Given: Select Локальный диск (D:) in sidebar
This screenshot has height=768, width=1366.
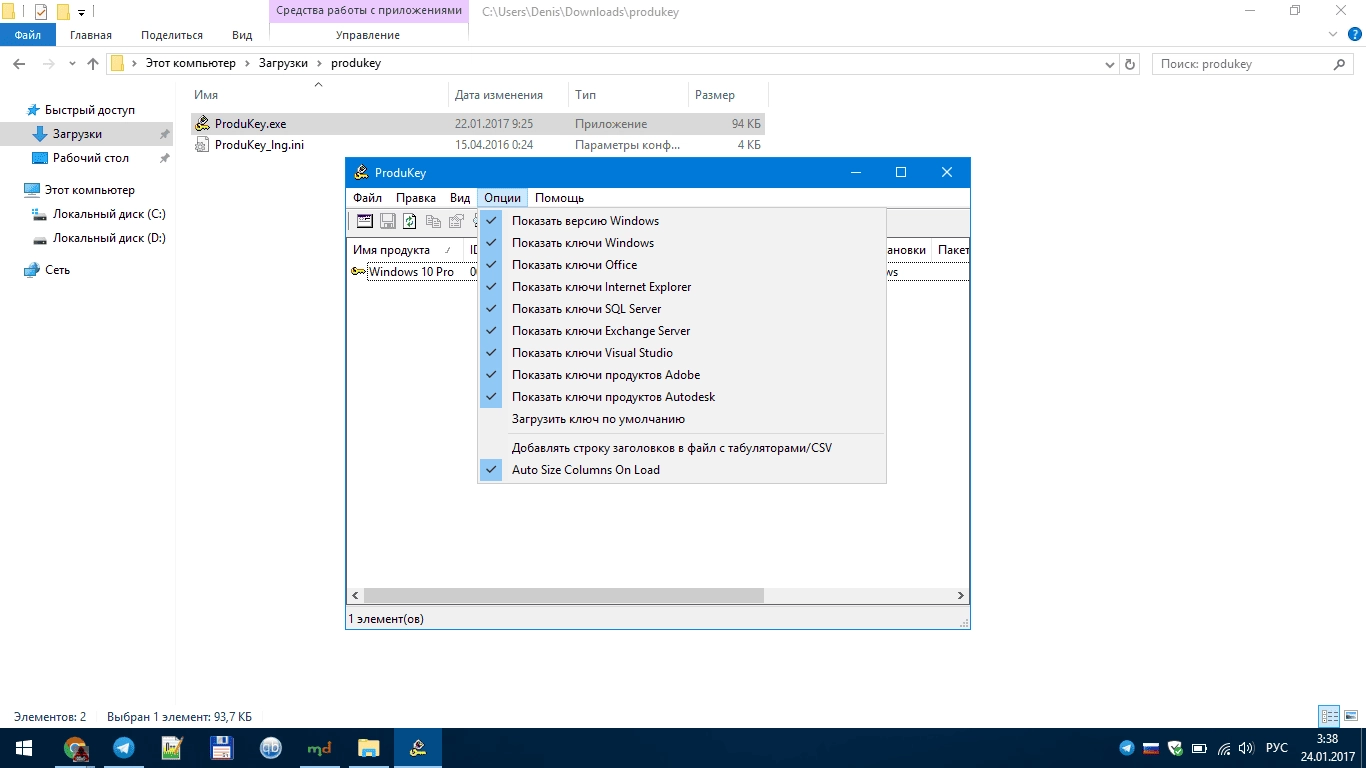Looking at the screenshot, I should 109,238.
